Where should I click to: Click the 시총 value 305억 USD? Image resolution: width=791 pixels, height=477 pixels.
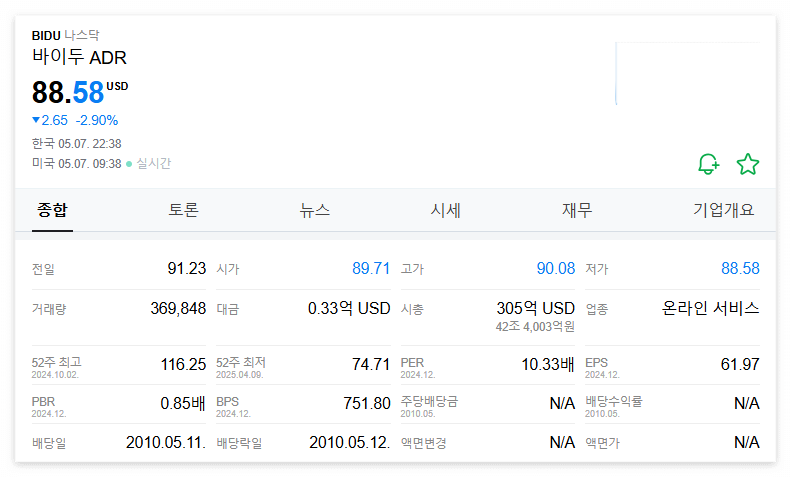coord(536,308)
